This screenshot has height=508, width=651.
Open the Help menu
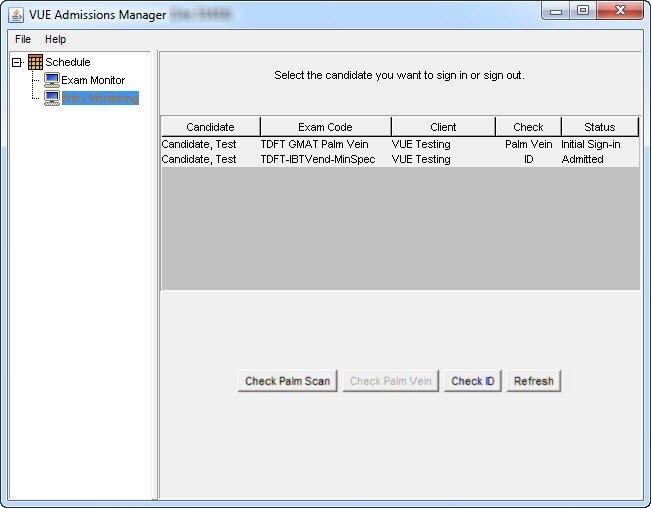point(56,39)
